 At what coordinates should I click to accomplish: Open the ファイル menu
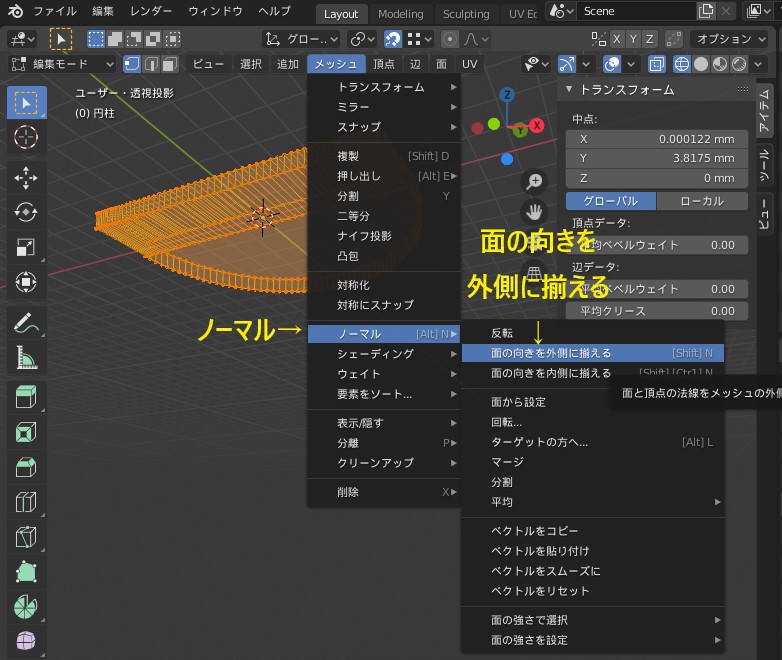pyautogui.click(x=55, y=11)
